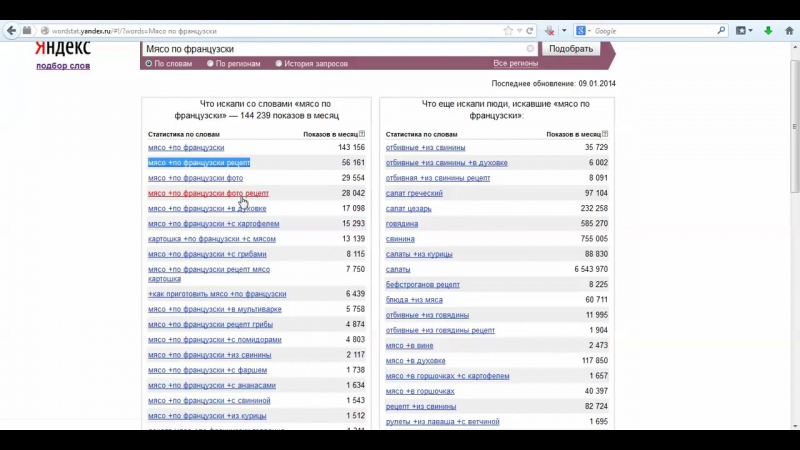Open 'свинина' link

[400, 239]
